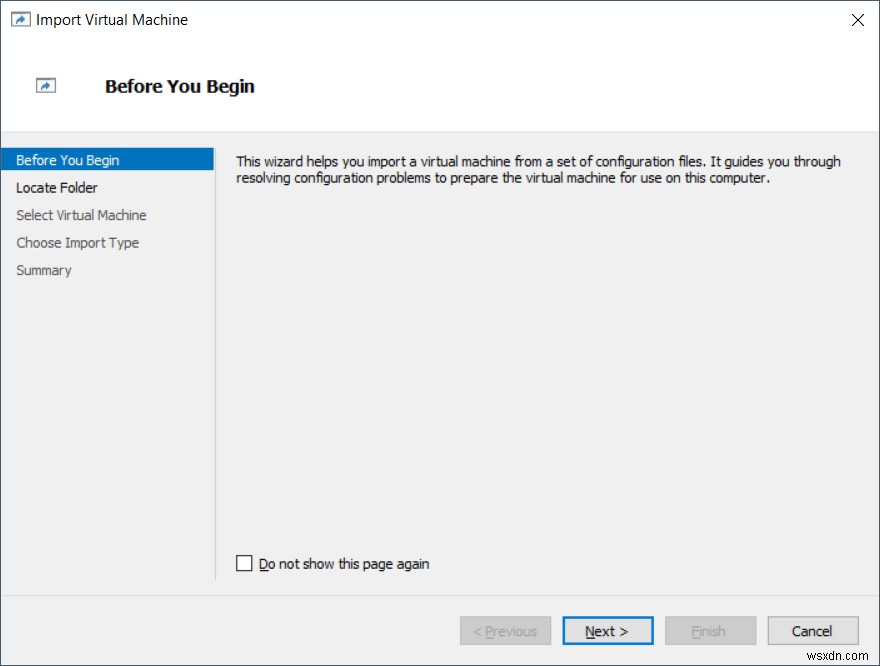Click the Finish button

click(710, 630)
